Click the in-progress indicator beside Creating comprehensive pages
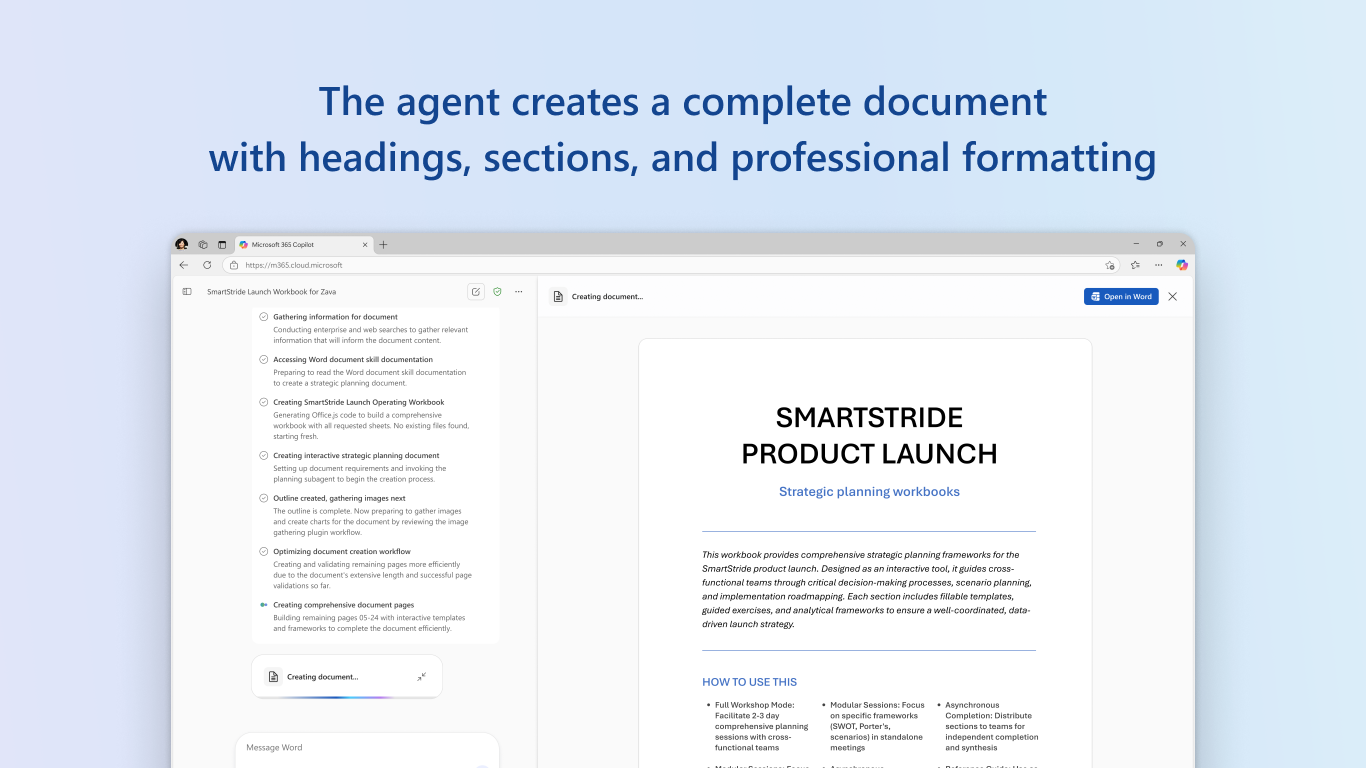1366x768 pixels. [263, 605]
